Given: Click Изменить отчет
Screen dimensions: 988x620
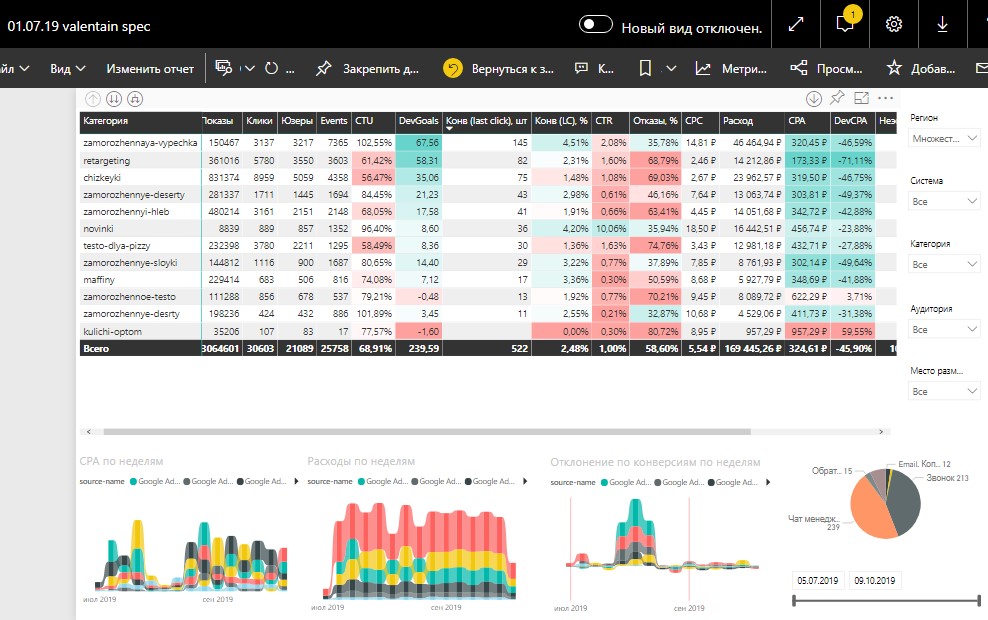Looking at the screenshot, I should [150, 69].
